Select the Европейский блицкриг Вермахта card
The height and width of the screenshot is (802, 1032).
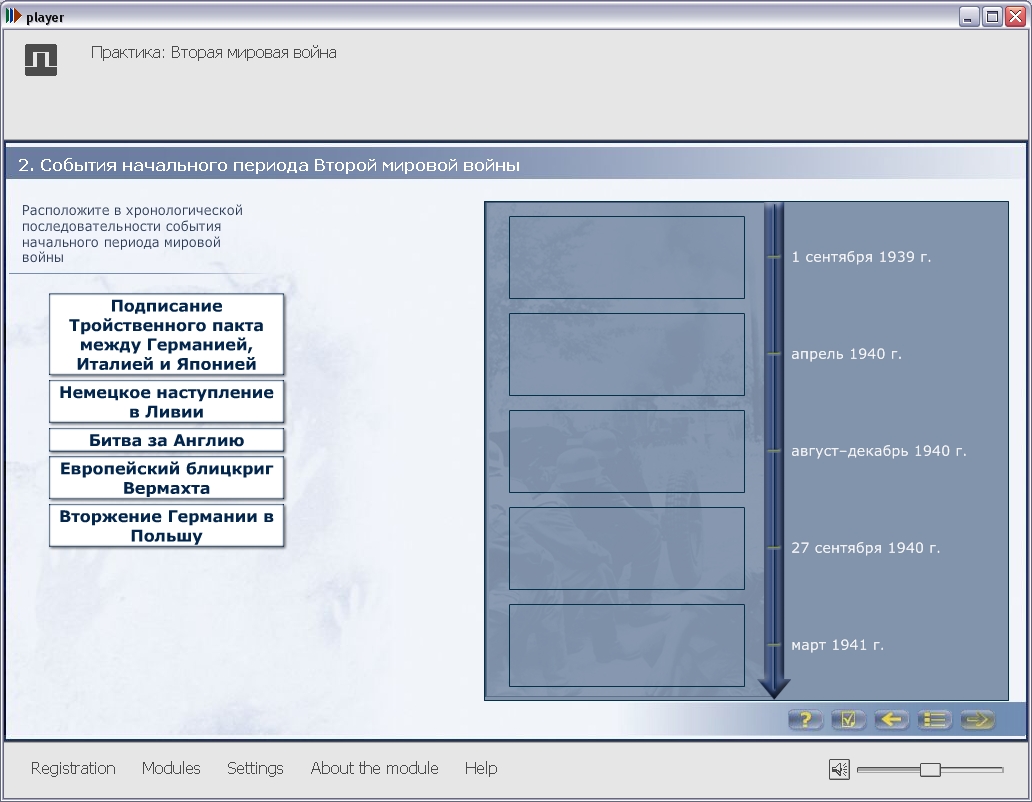coord(167,478)
